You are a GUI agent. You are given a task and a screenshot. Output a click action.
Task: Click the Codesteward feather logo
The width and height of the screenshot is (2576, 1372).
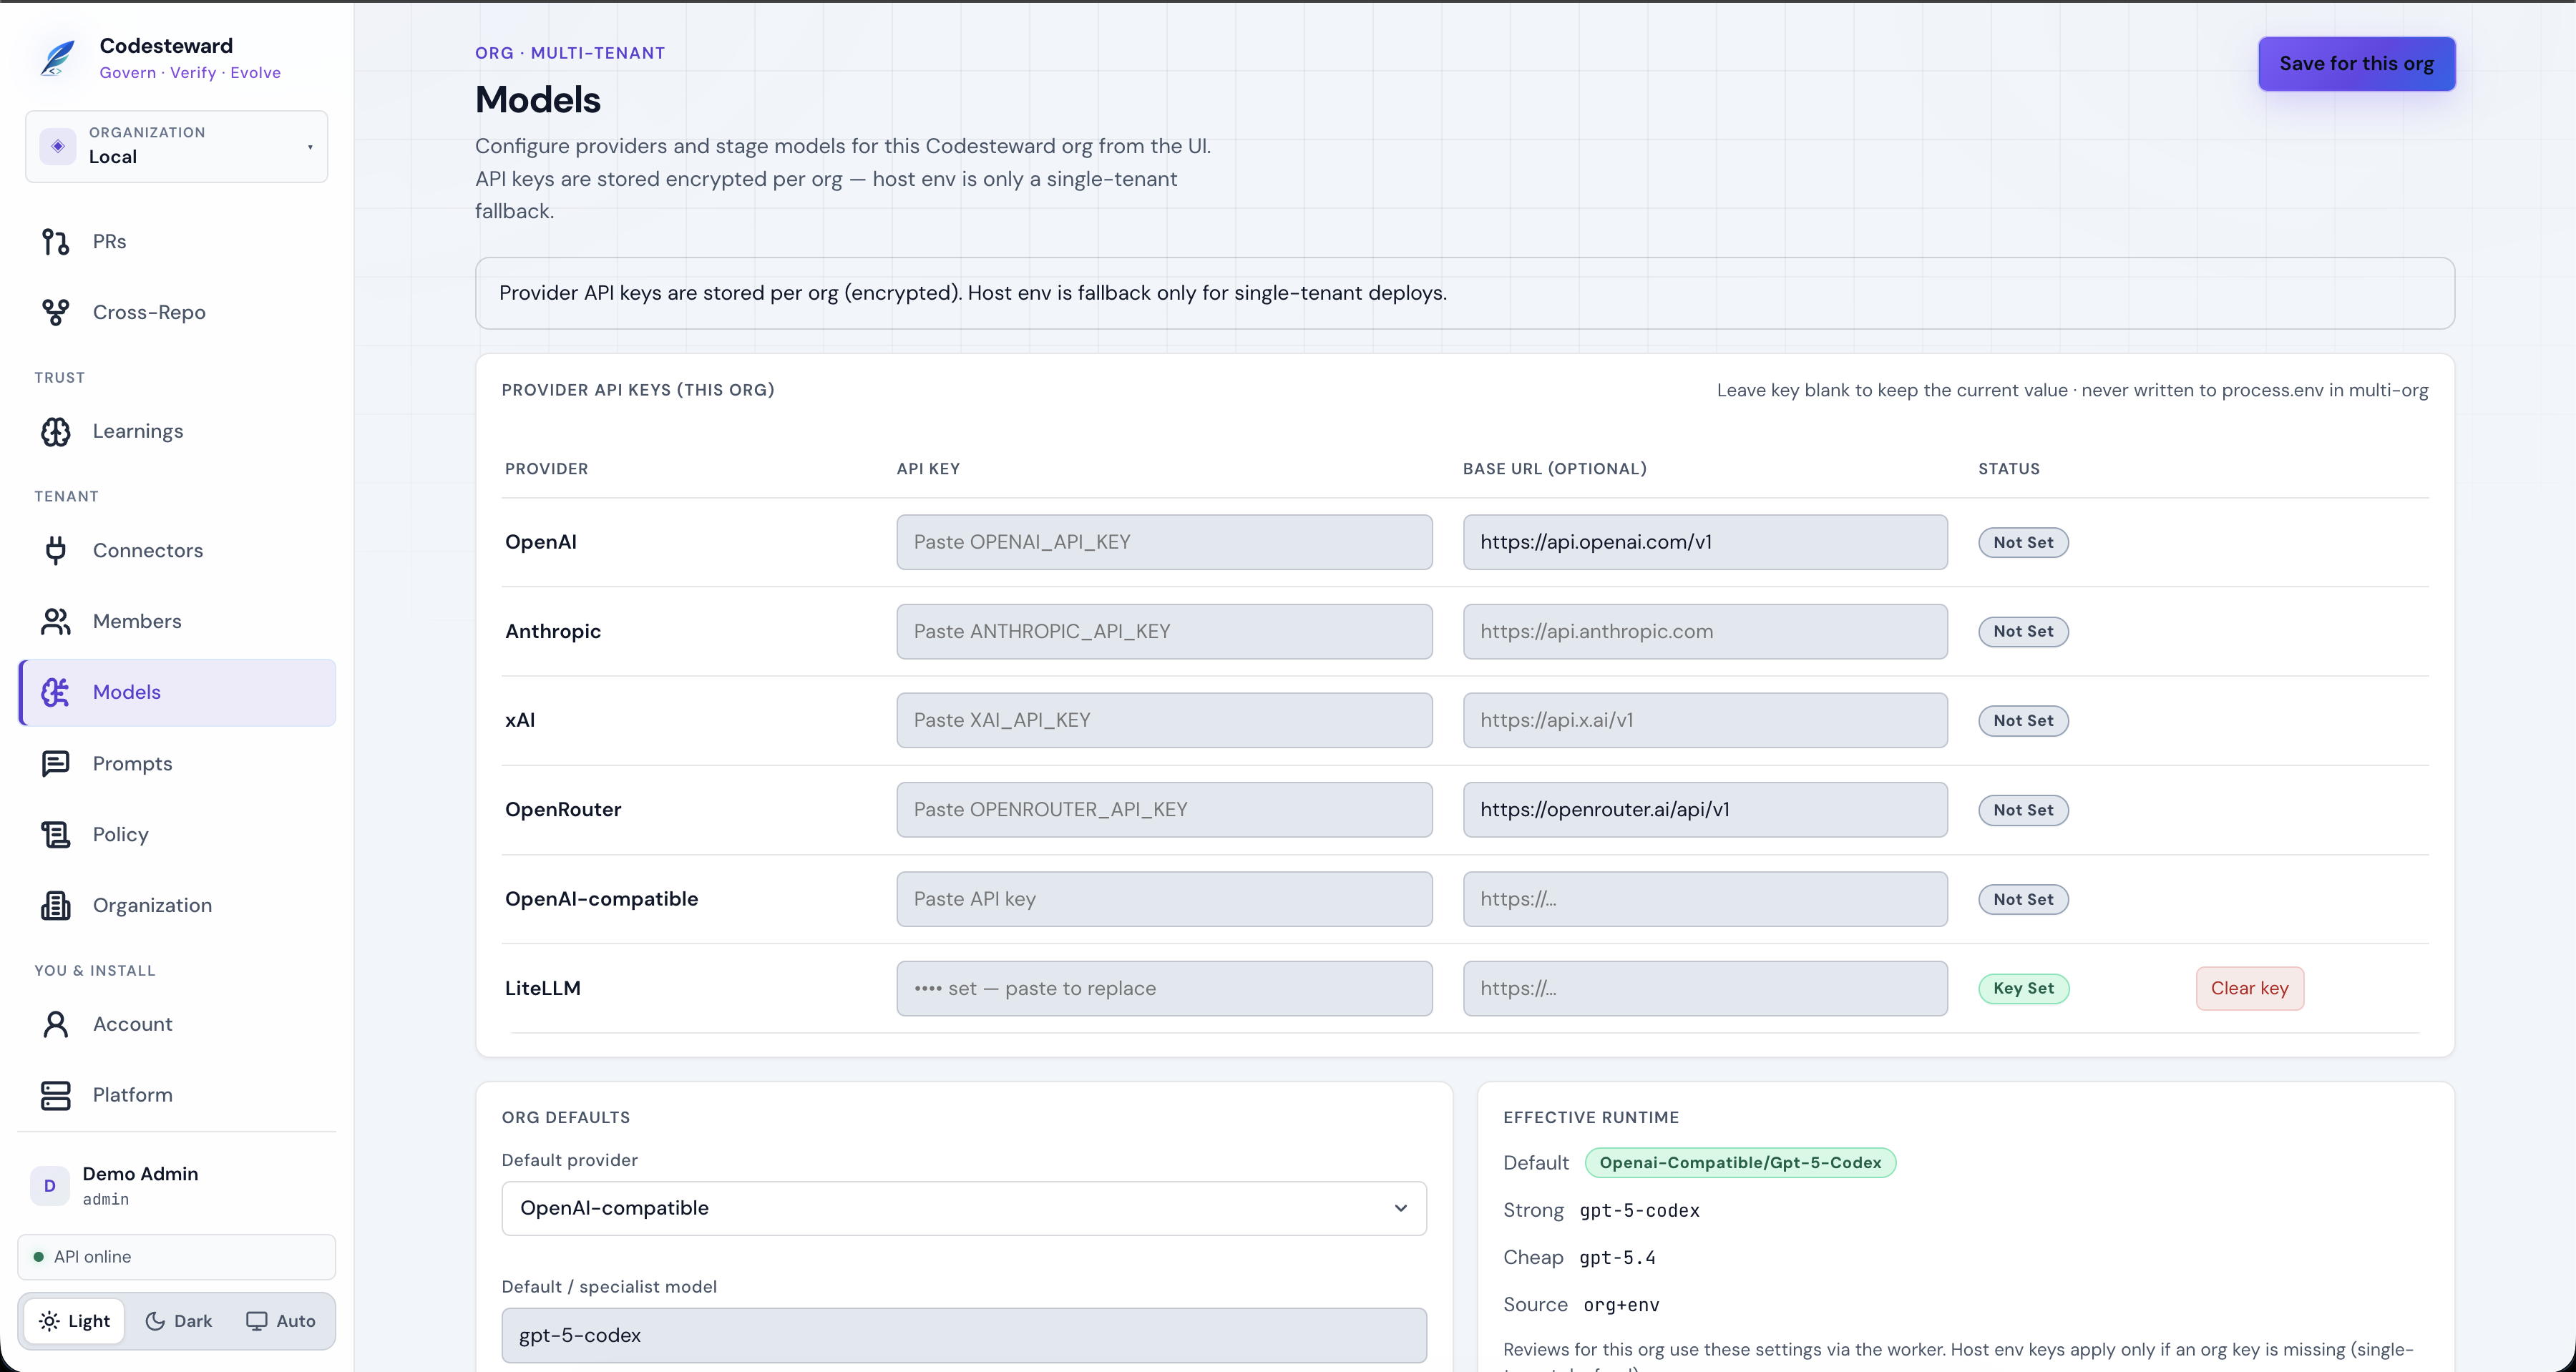point(57,58)
